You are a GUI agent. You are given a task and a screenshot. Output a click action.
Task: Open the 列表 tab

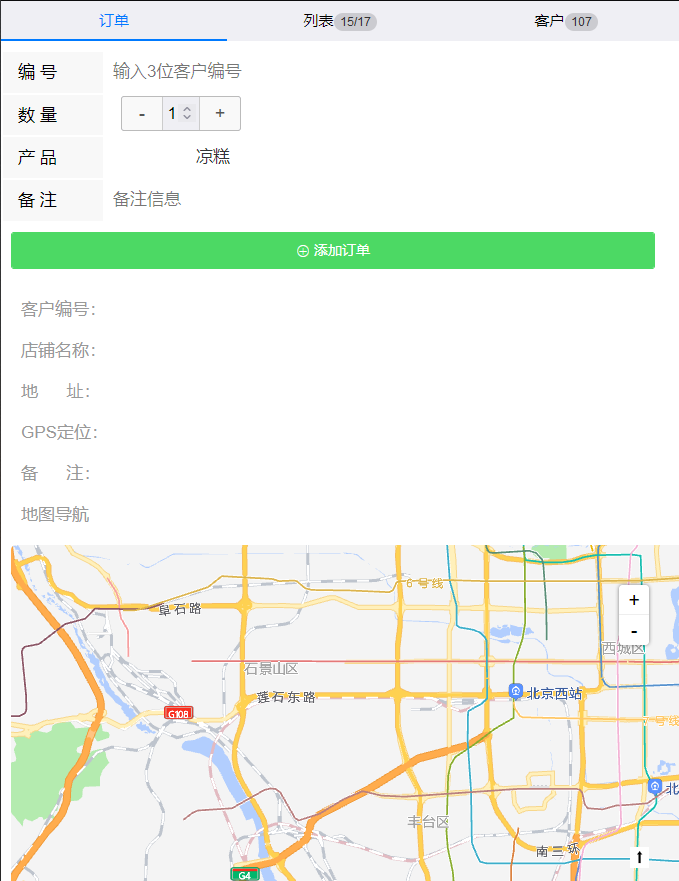tap(339, 21)
